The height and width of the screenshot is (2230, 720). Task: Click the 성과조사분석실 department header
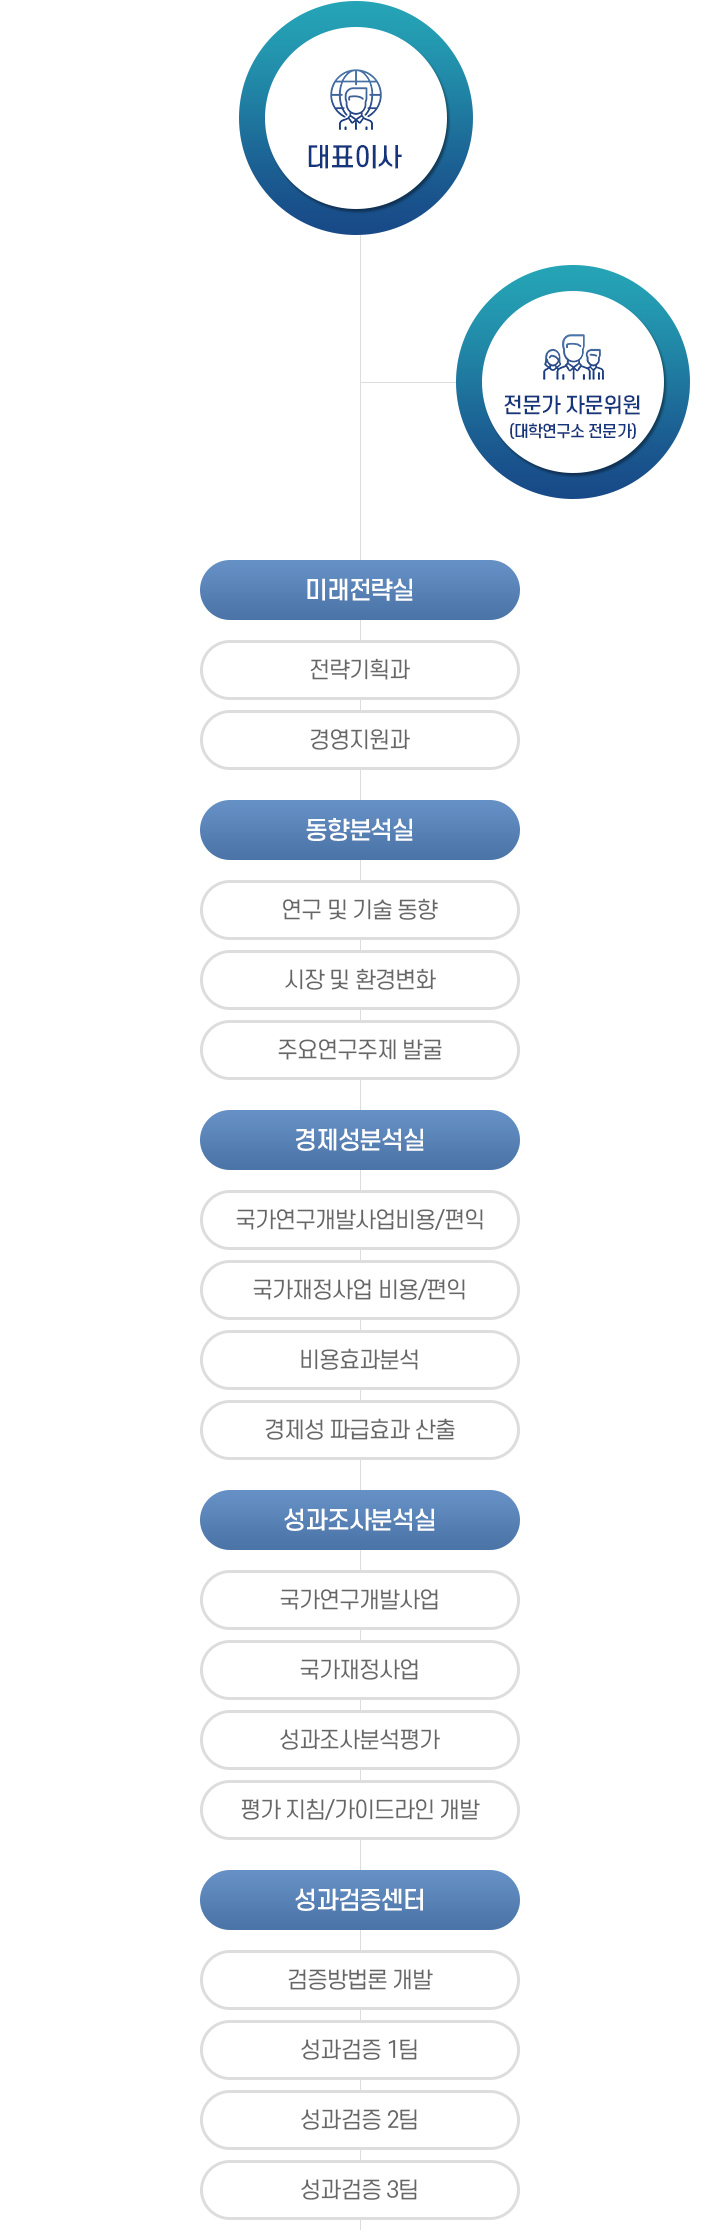360,1520
